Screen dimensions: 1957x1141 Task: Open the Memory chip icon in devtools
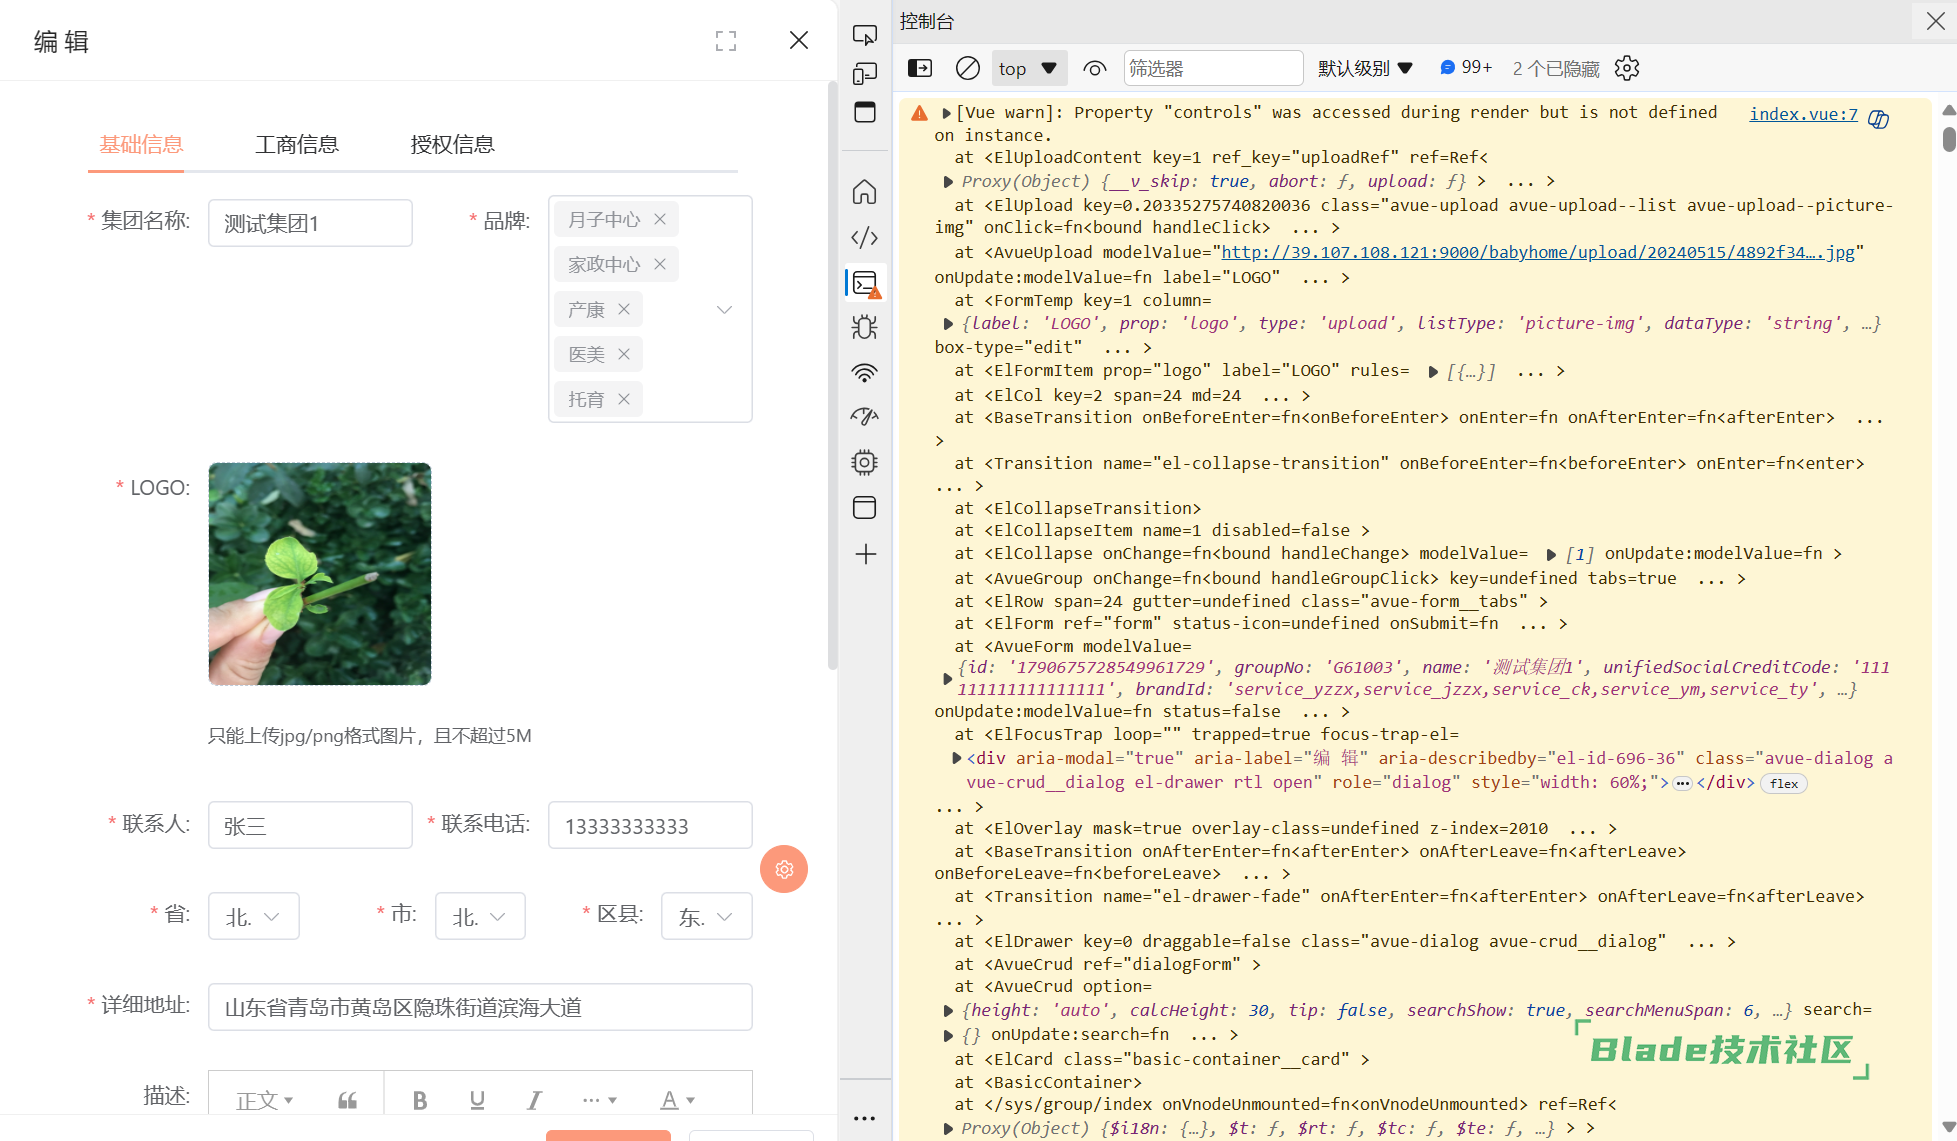pos(865,462)
